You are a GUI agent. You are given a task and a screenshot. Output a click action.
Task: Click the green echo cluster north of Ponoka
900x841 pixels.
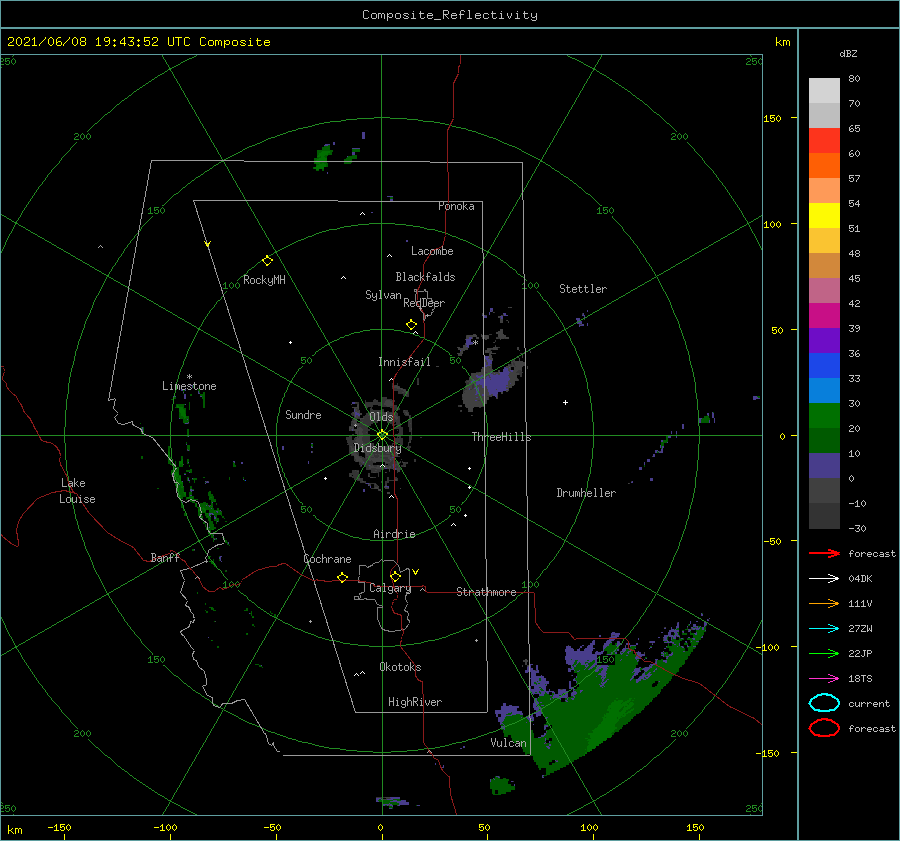coord(324,157)
